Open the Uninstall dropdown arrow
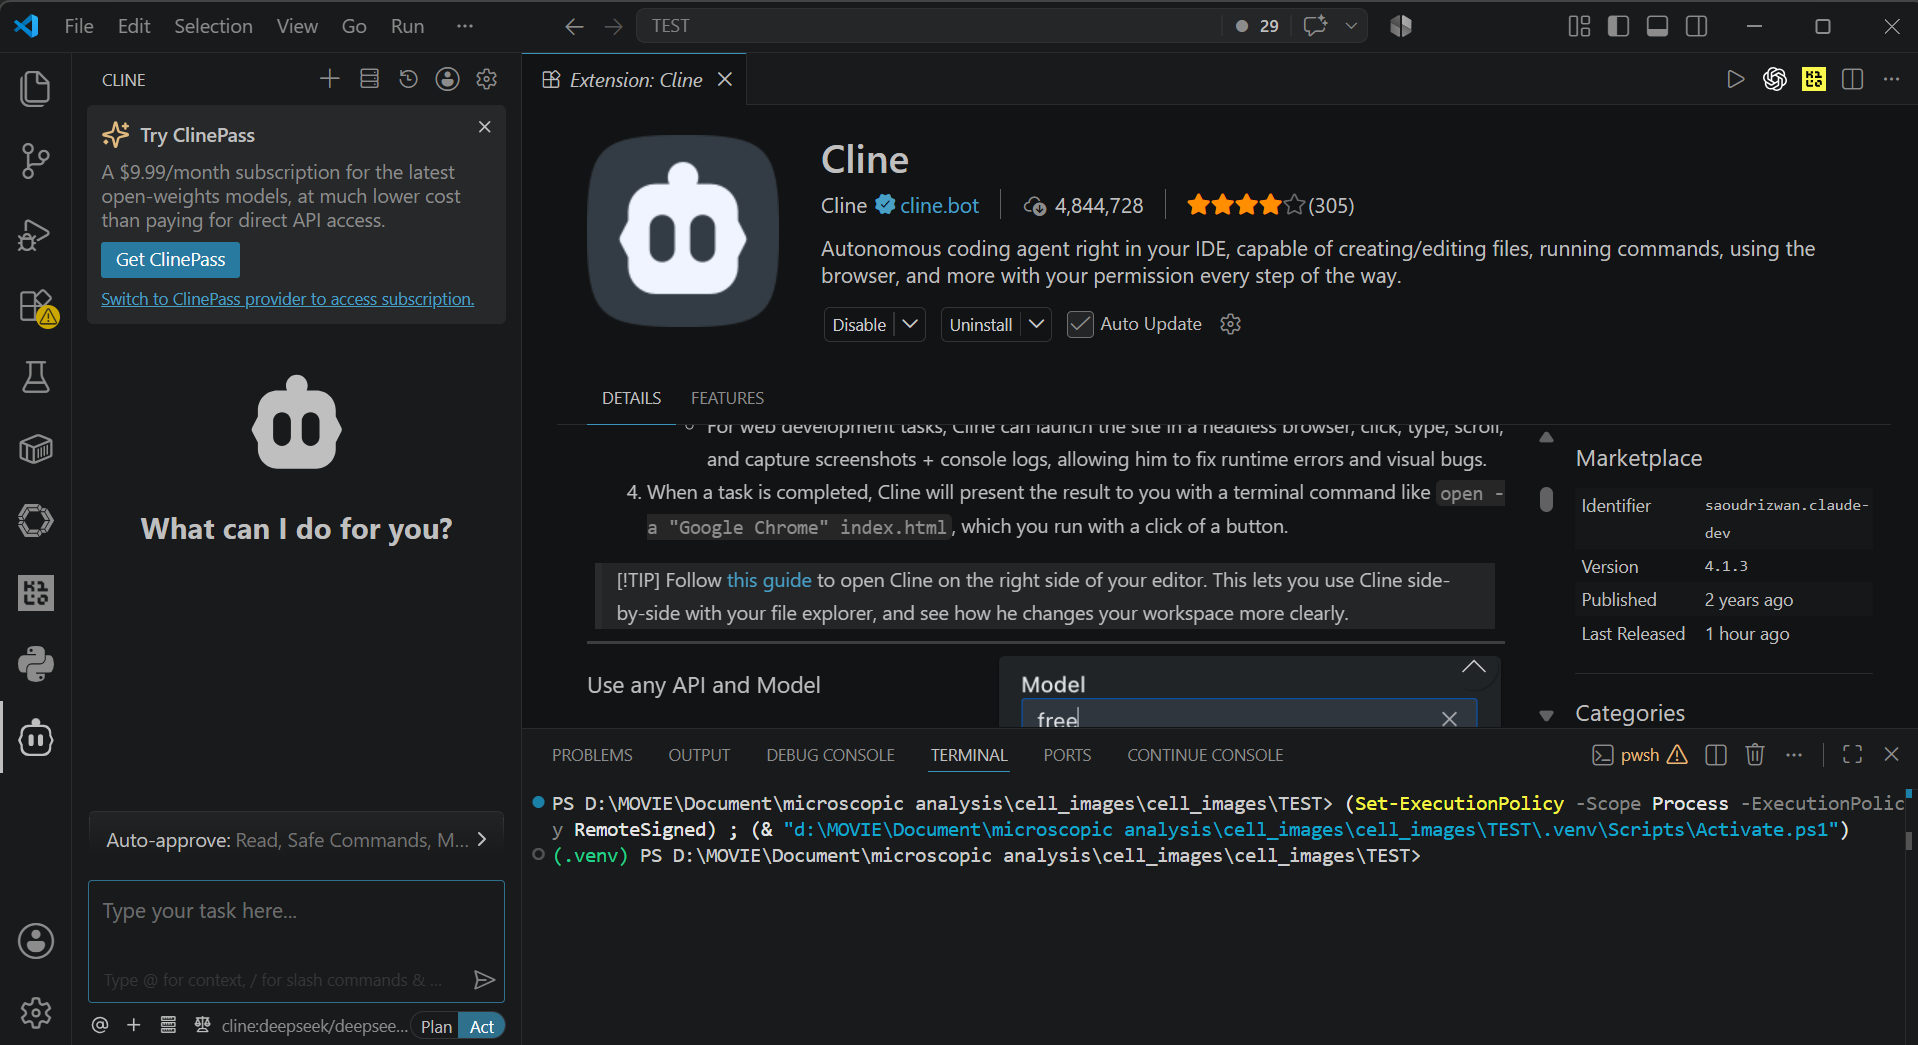 click(x=1037, y=324)
